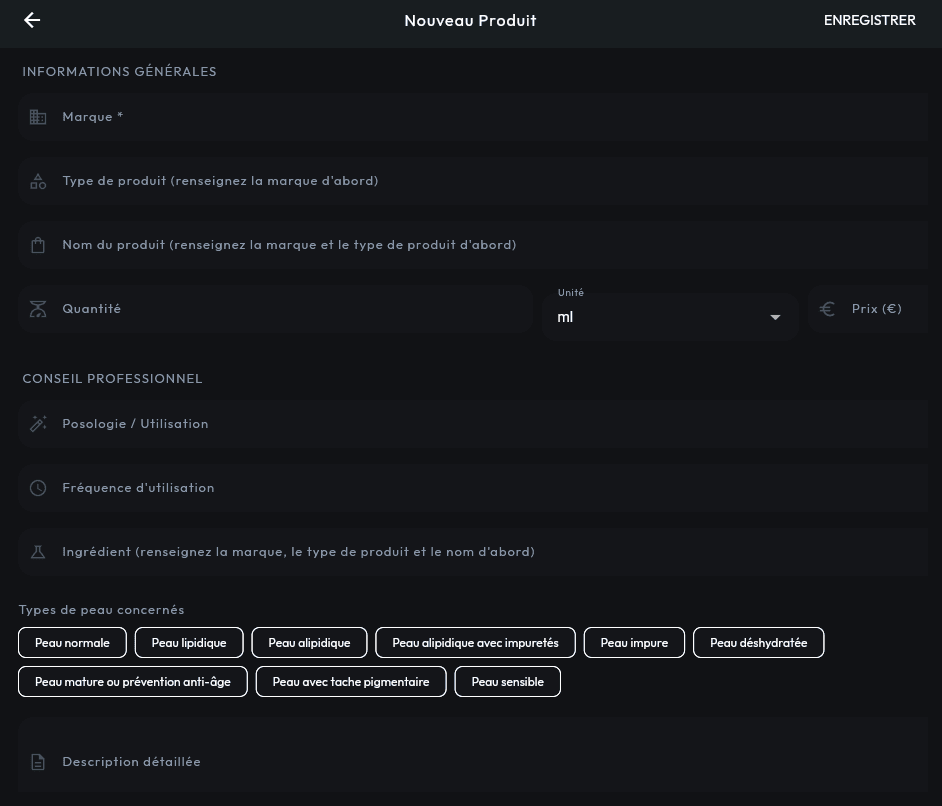This screenshot has height=806, width=942.
Task: Toggle the Peau impure chip
Action: pyautogui.click(x=634, y=643)
